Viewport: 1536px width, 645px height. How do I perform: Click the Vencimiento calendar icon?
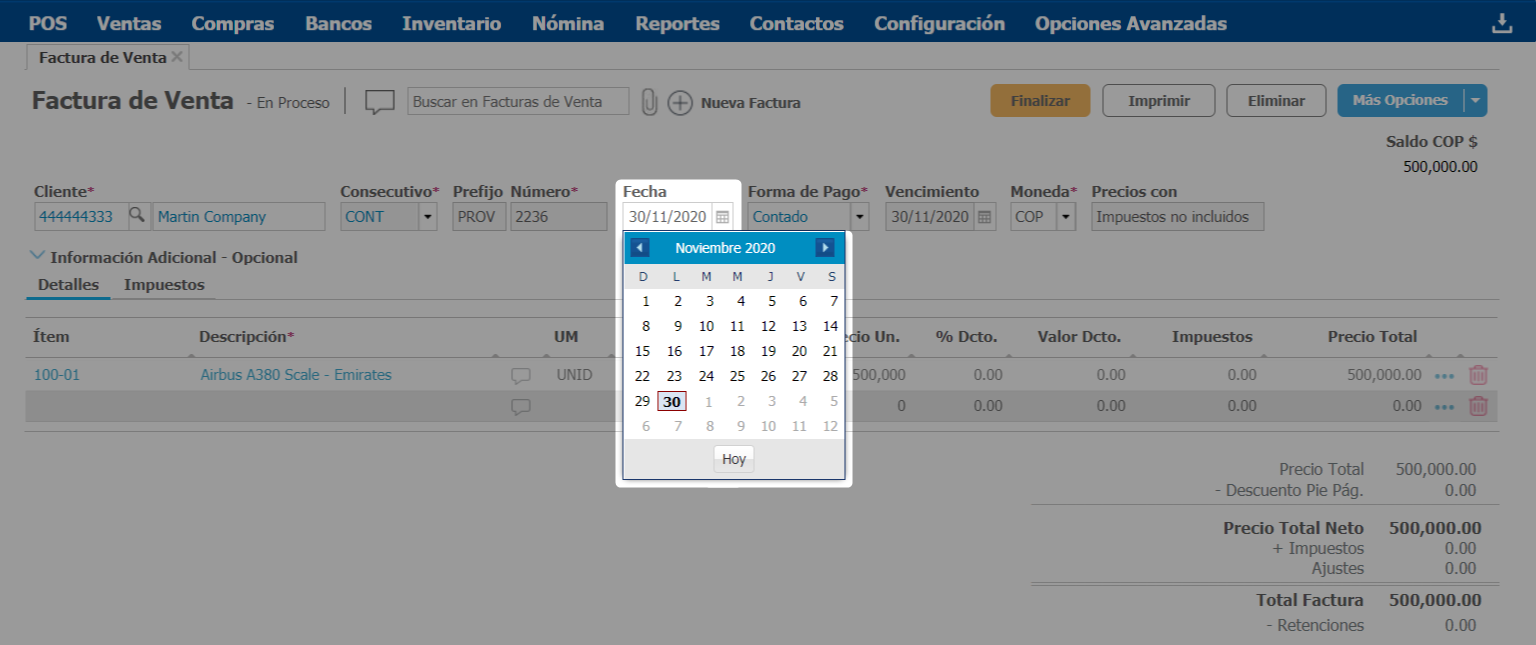(x=985, y=217)
